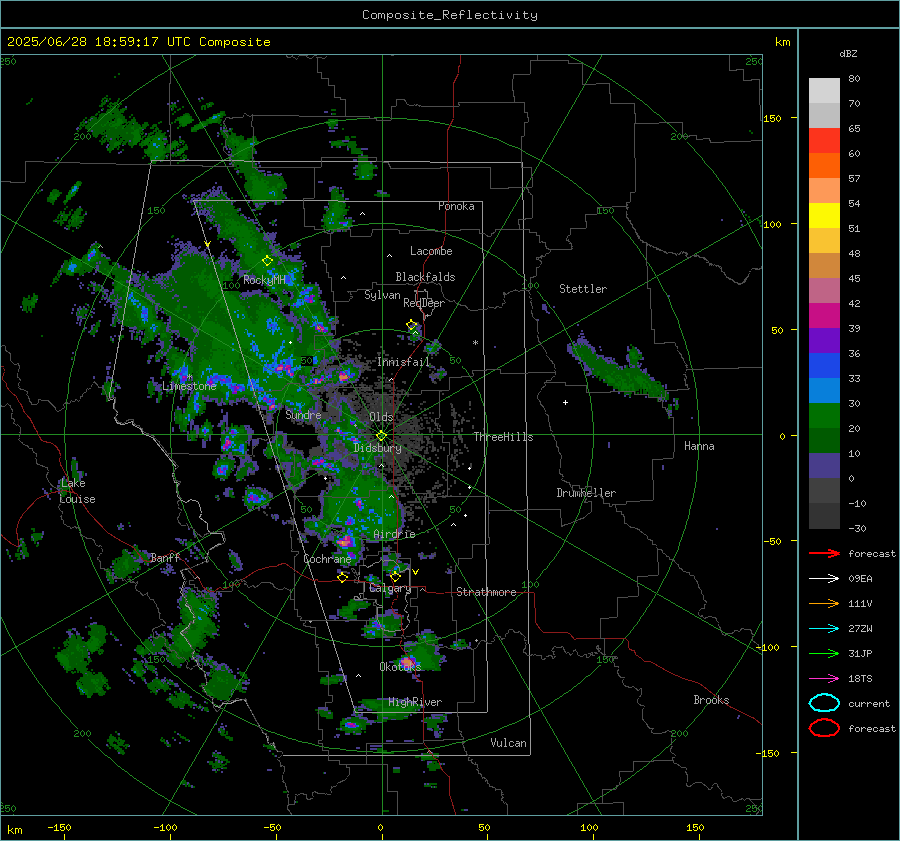Pick the purple 36-39 dBZ swatch
This screenshot has height=841, width=900.
coord(824,340)
